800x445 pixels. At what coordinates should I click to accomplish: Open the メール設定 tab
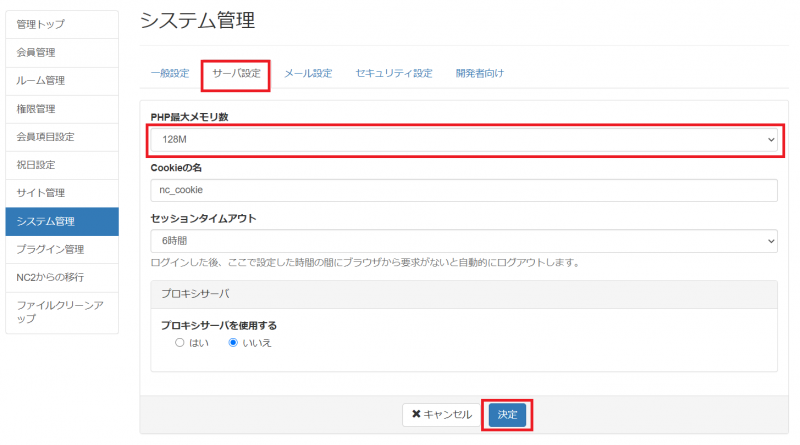pyautogui.click(x=308, y=74)
